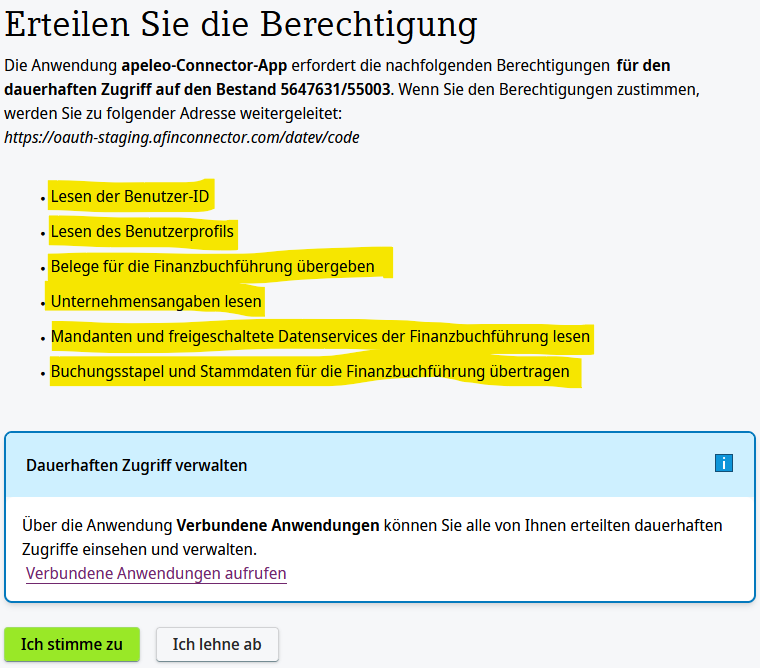Decline via 'Ich lehne ab' button
Image resolution: width=760 pixels, height=668 pixels.
(217, 644)
